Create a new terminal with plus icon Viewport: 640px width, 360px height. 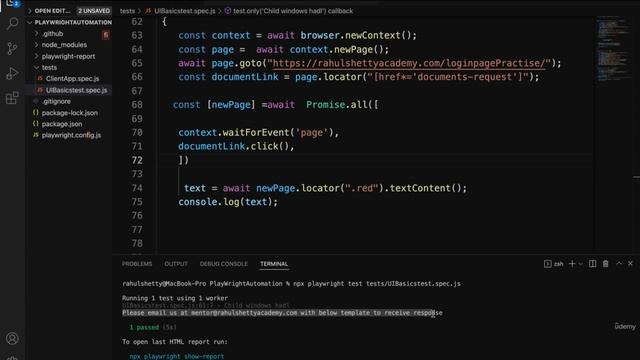click(x=572, y=264)
